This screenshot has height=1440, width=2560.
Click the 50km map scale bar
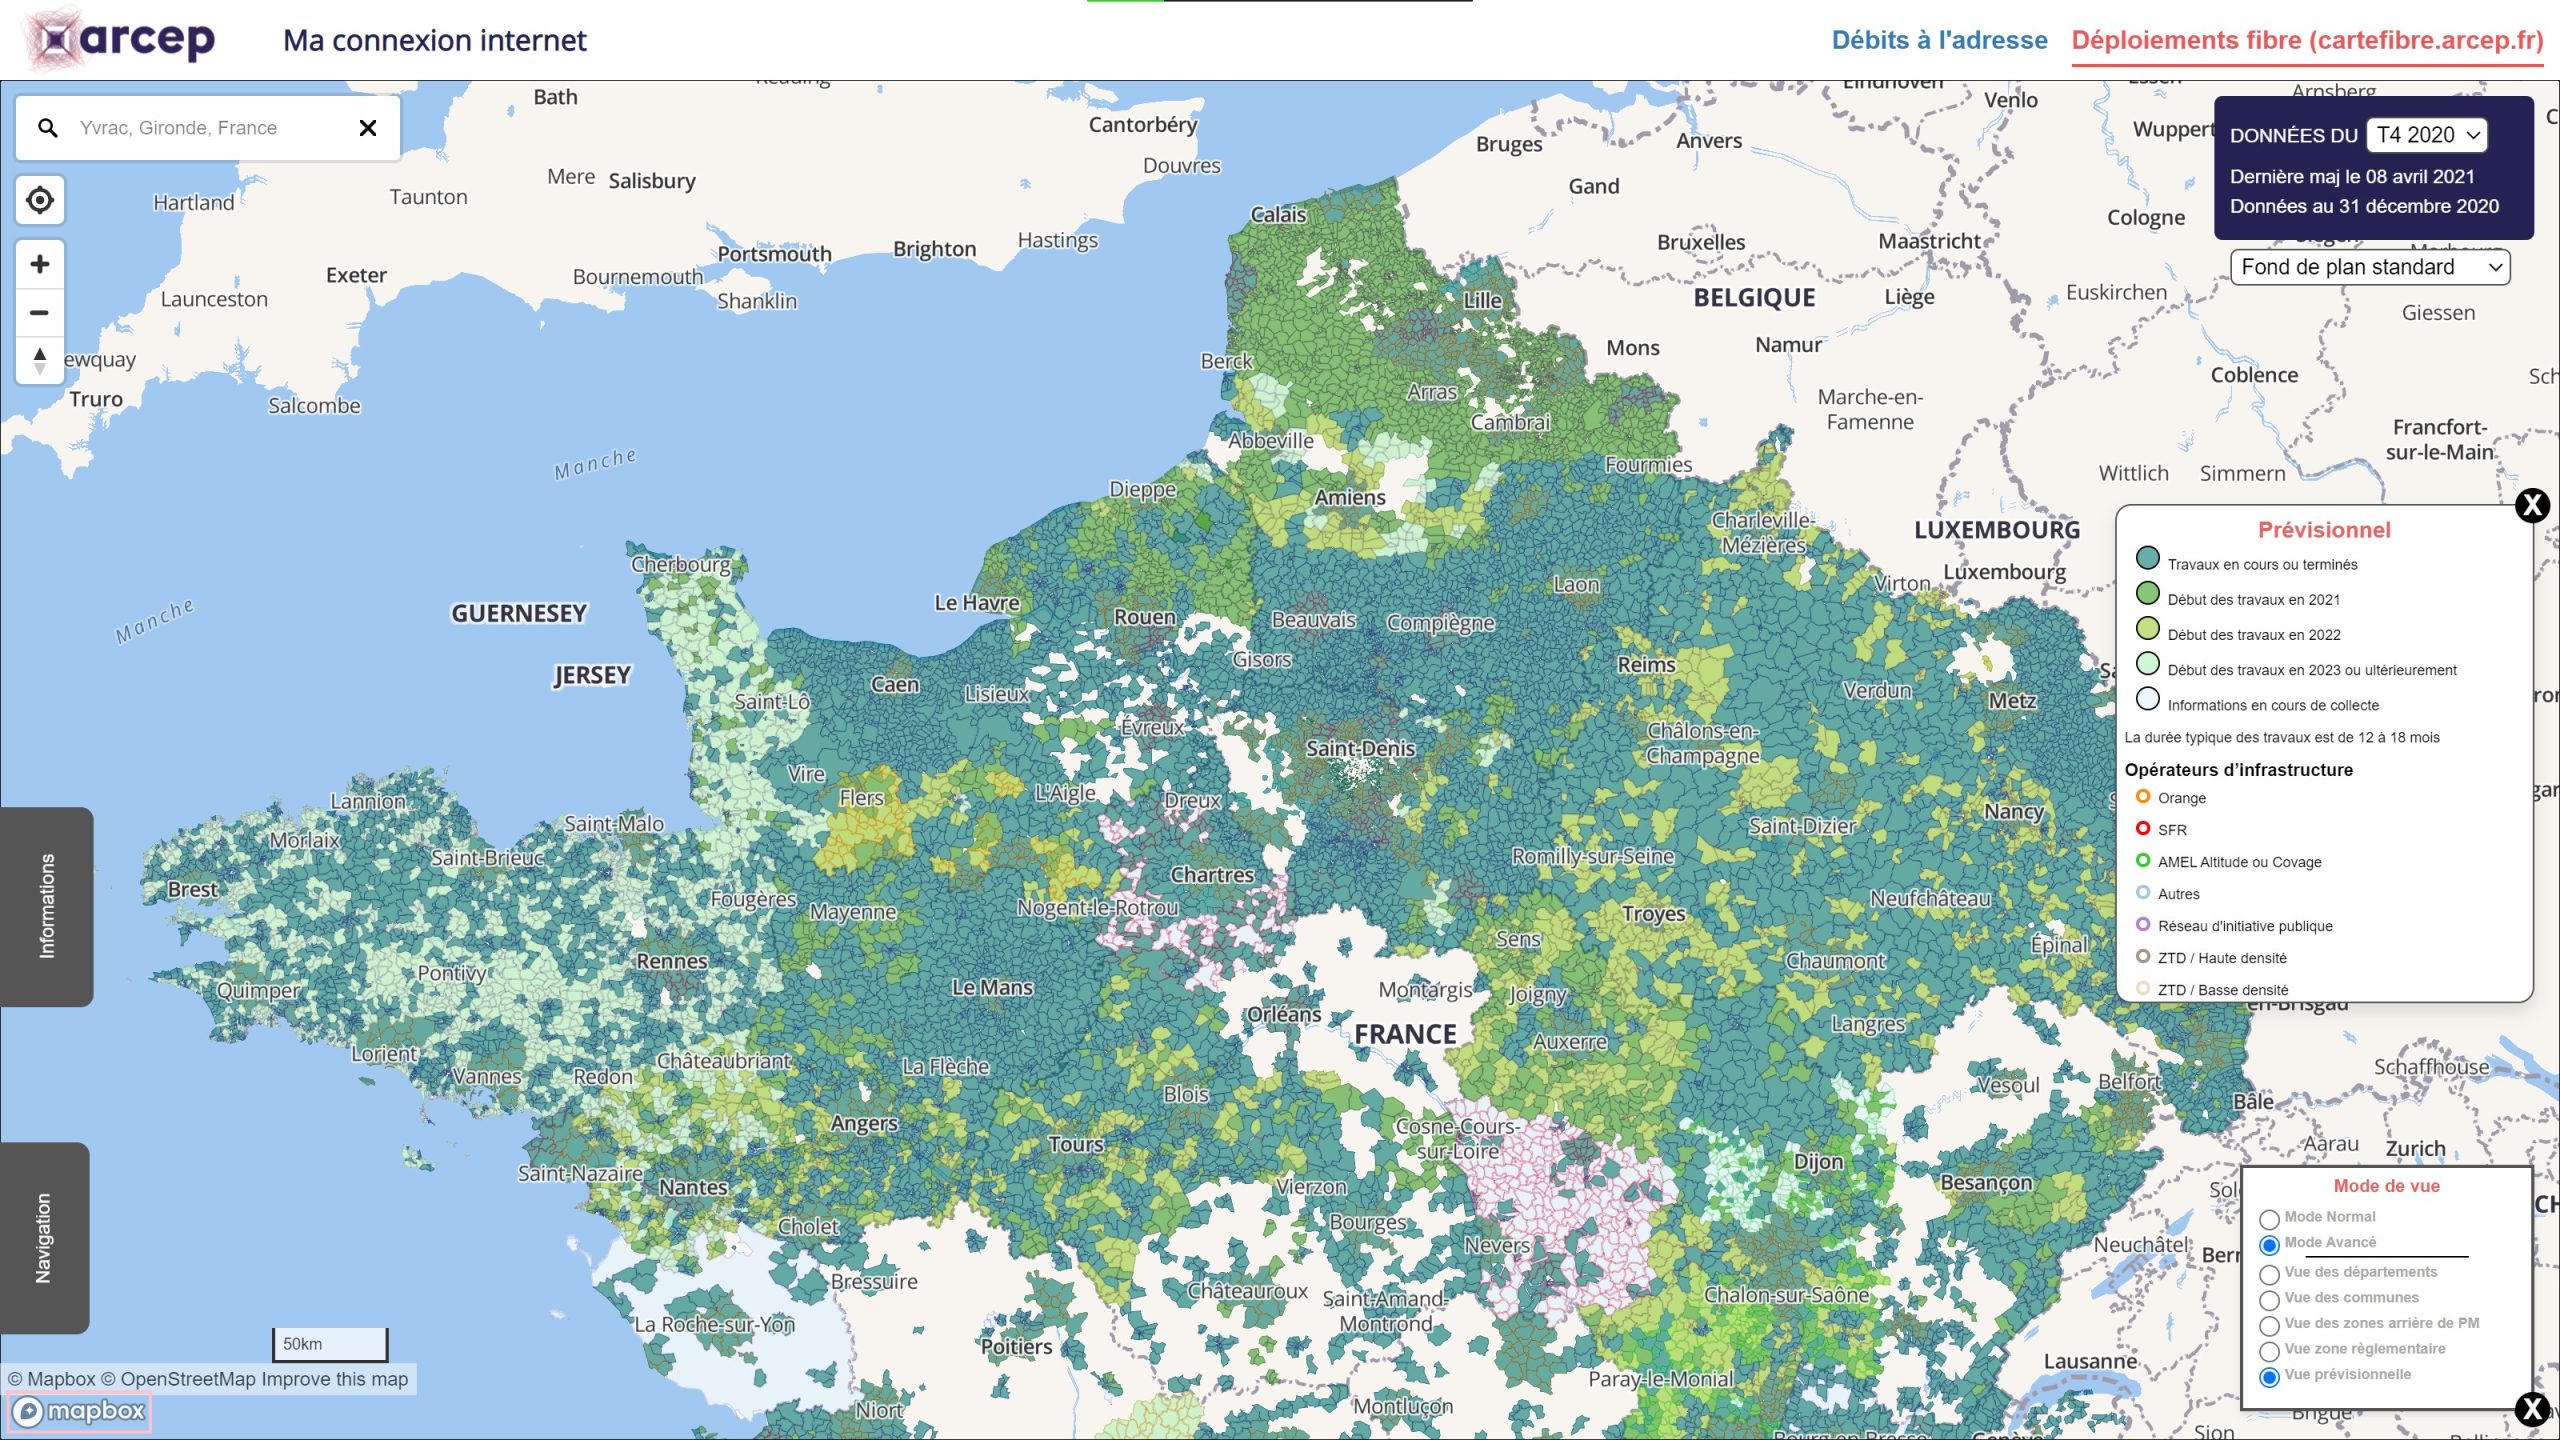coord(330,1344)
